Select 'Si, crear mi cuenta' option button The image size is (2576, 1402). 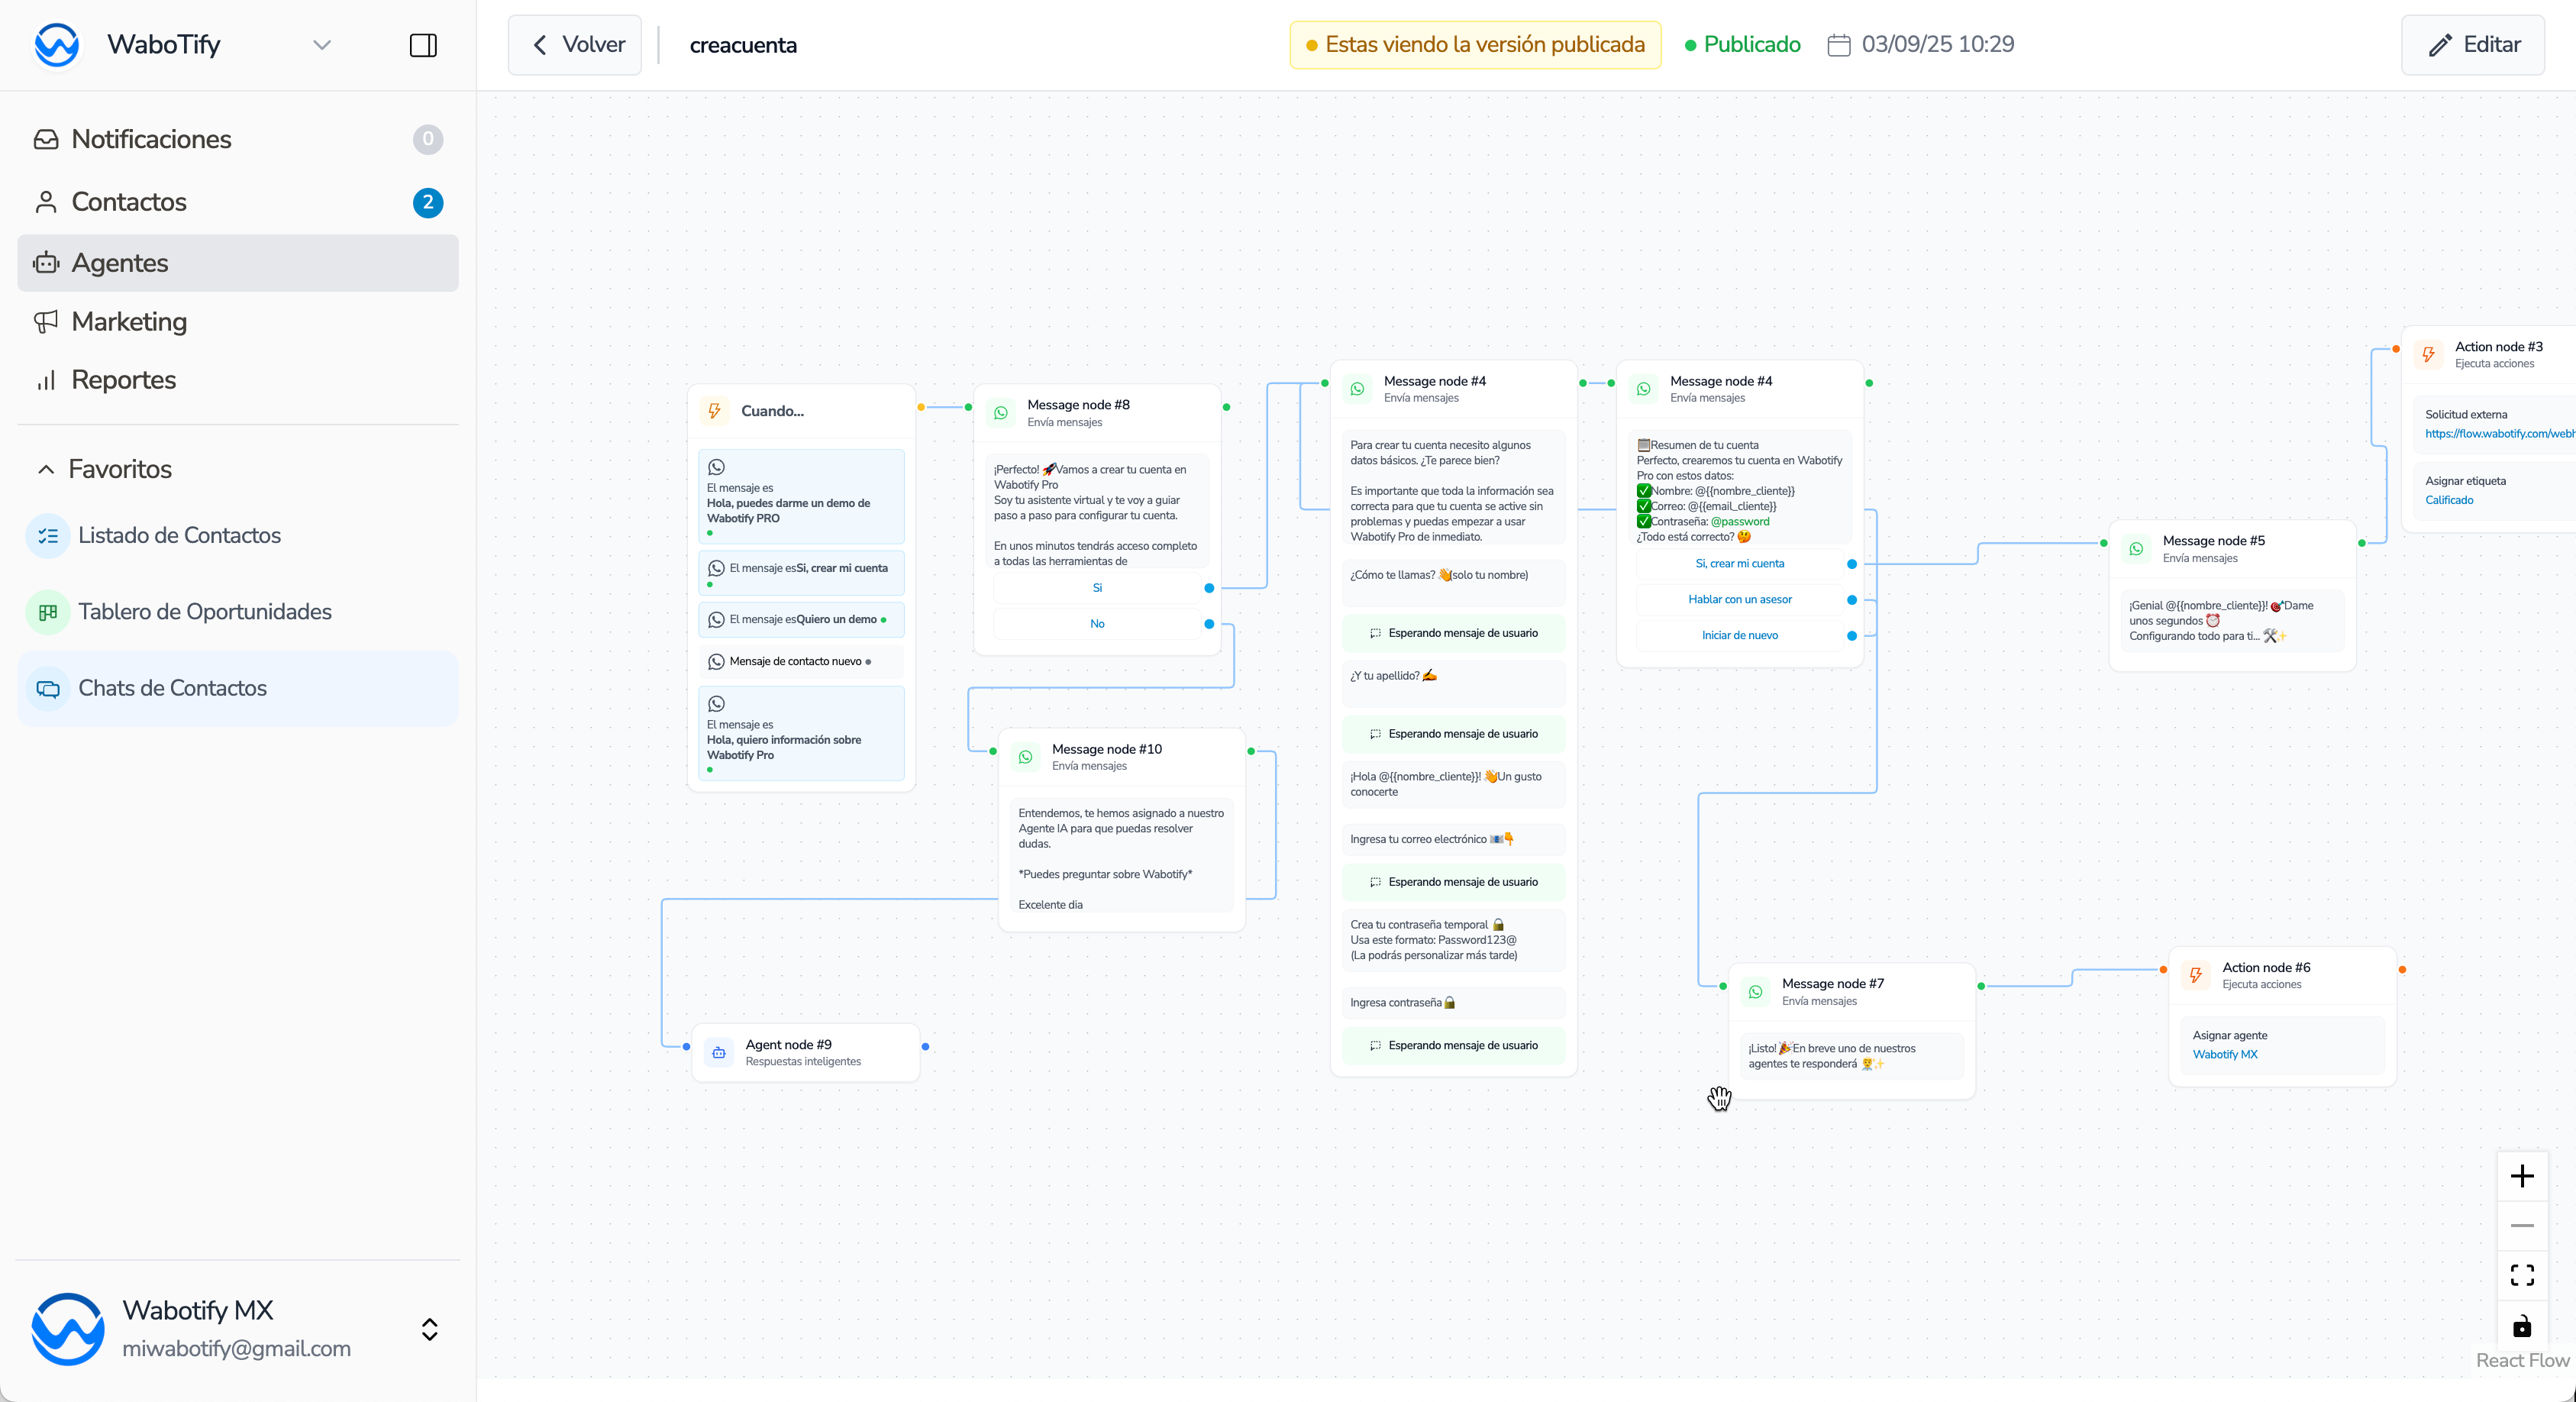coord(1740,564)
